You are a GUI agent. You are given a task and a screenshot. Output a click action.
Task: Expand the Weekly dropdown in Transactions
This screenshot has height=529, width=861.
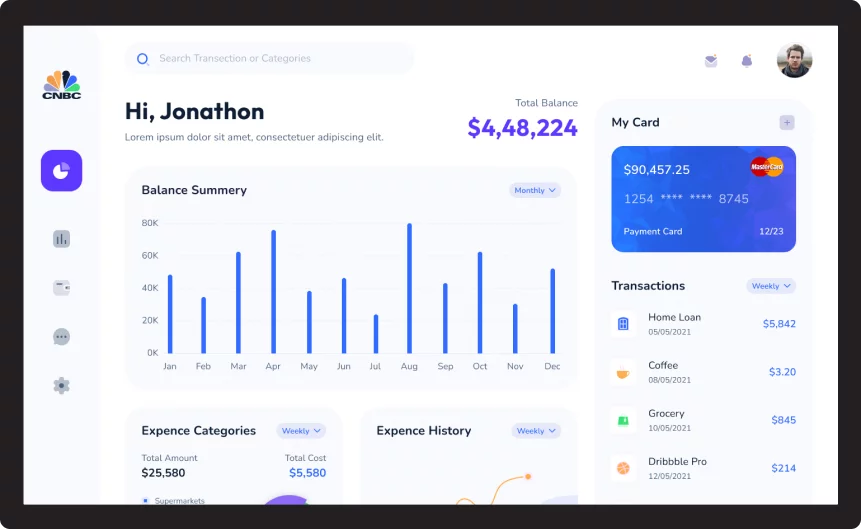tap(771, 286)
